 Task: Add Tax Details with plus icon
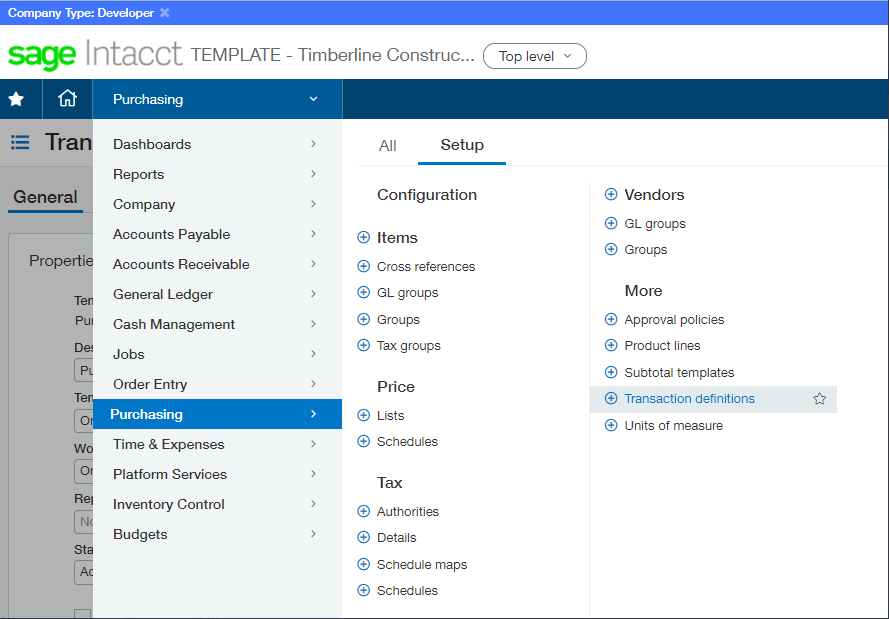[363, 537]
